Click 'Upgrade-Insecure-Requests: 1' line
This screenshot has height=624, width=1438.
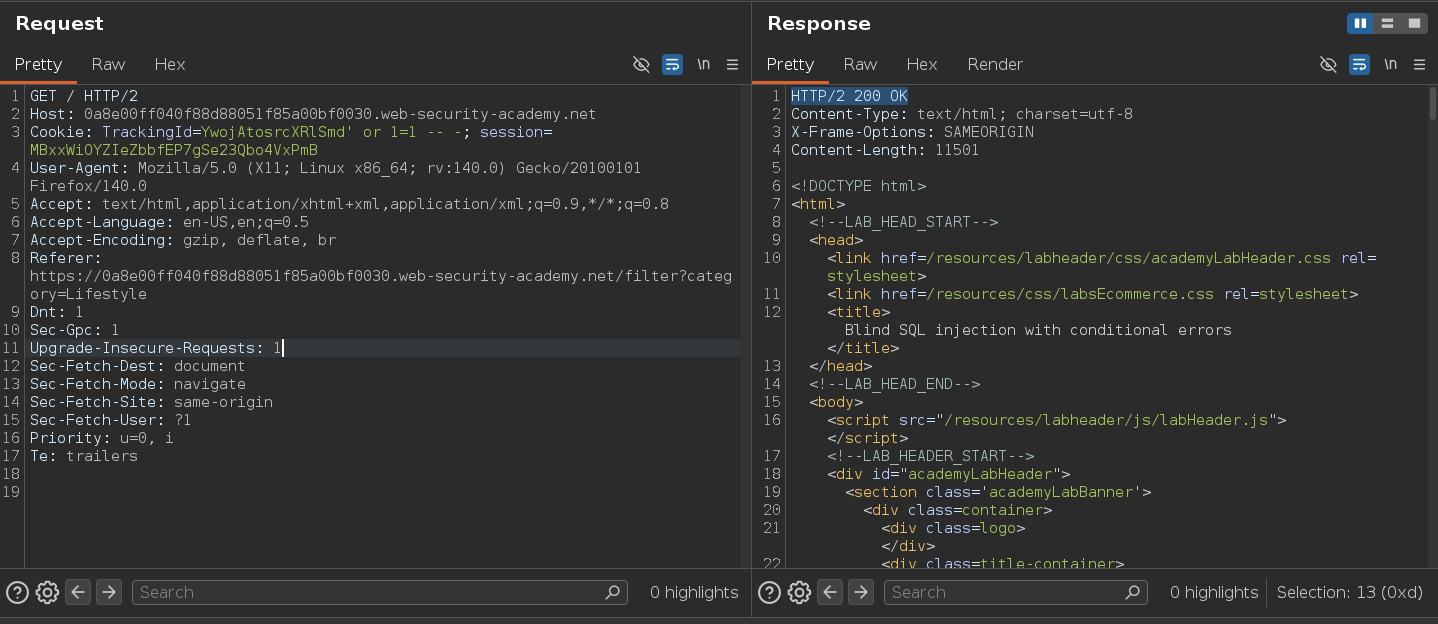[156, 348]
